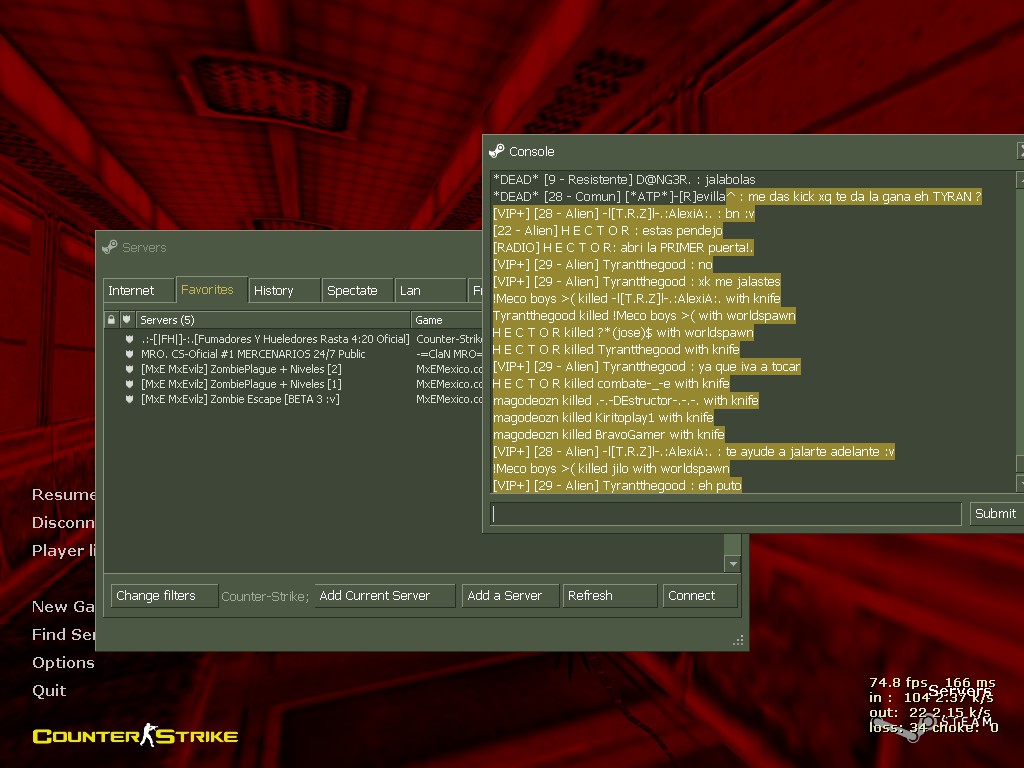Click the shield icon beside Zombie Escape [BETA 3 :v]
This screenshot has height=768, width=1024.
(129, 399)
